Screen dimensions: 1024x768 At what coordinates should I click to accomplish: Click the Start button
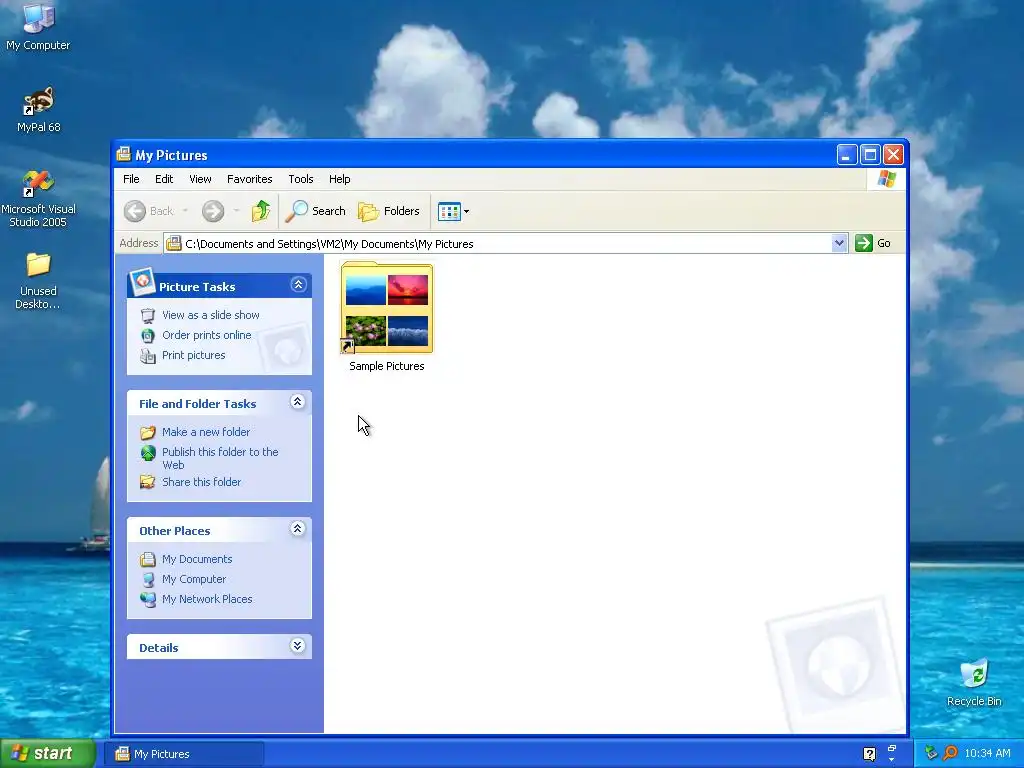pos(48,754)
